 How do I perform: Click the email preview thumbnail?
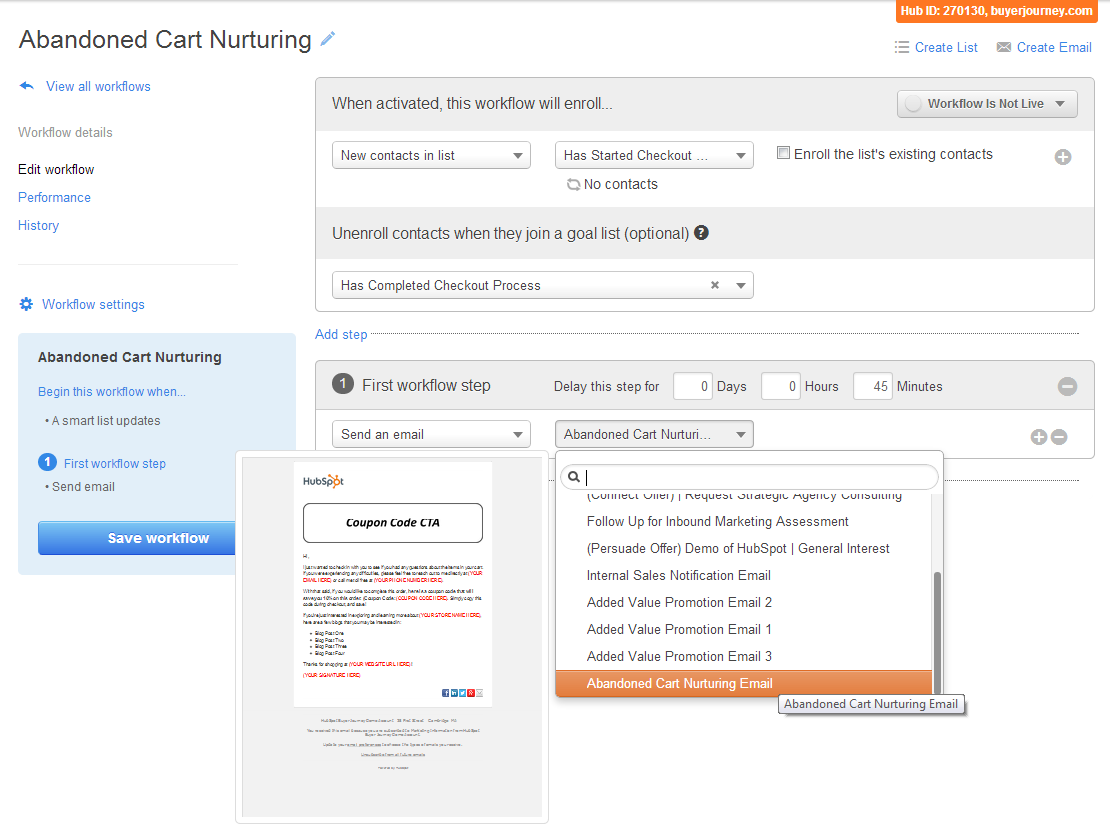coord(392,636)
